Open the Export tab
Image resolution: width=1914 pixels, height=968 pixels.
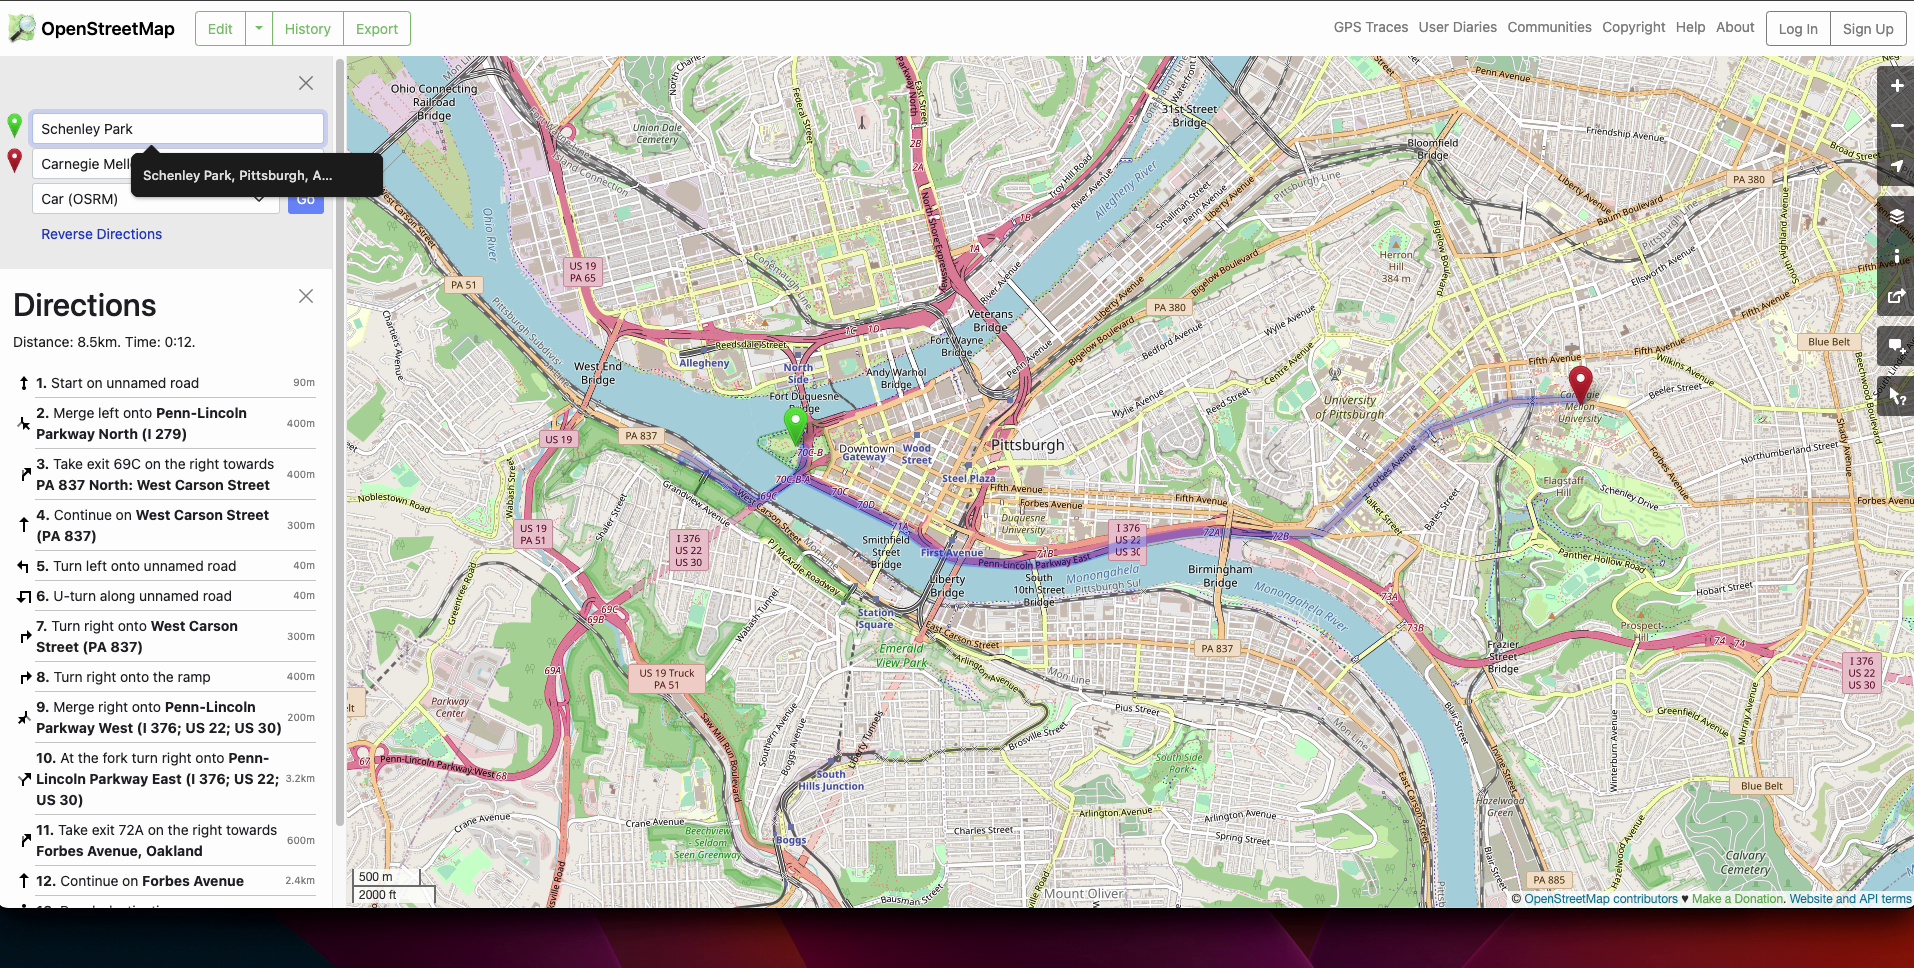coord(376,29)
